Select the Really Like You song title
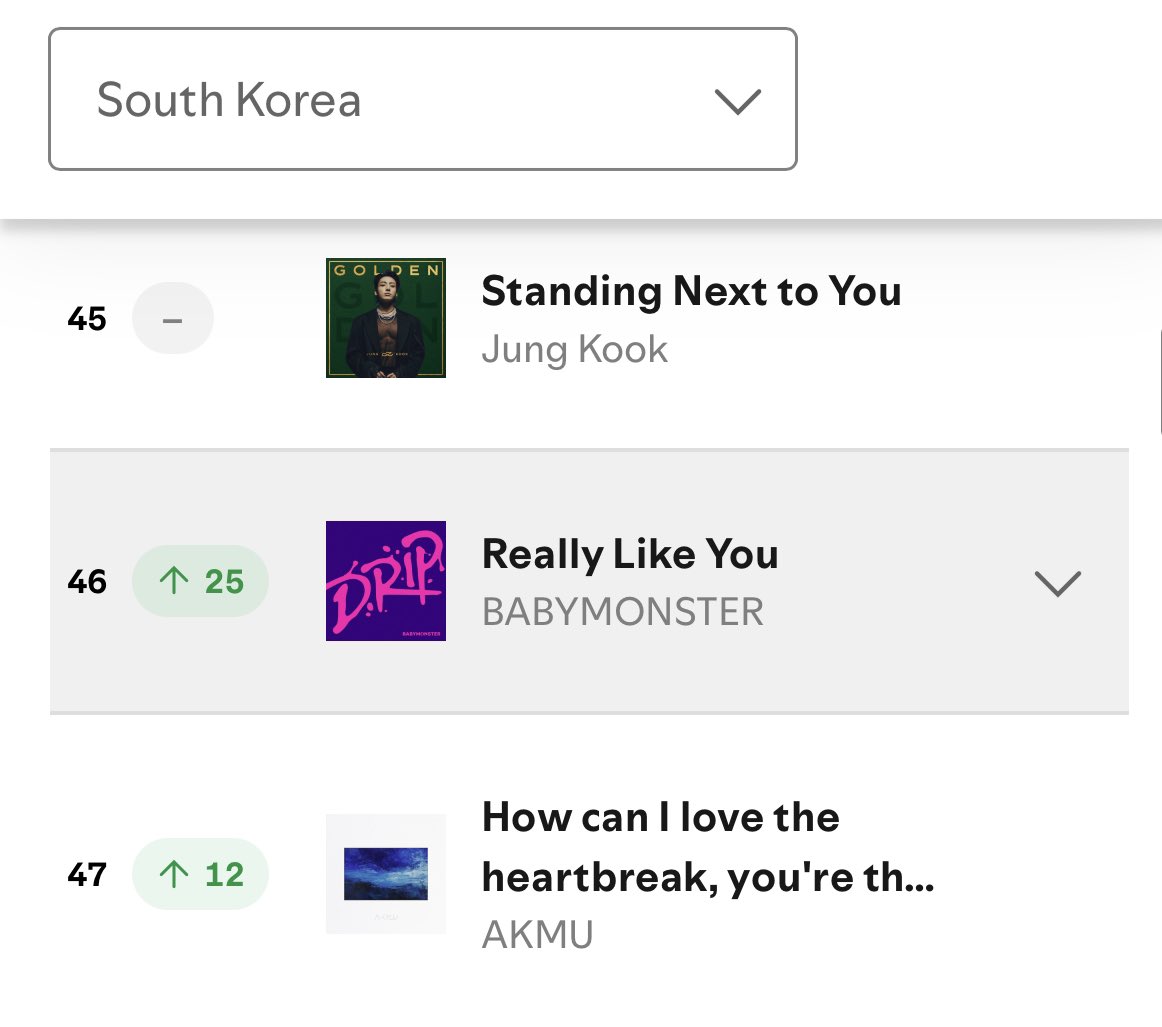Image resolution: width=1162 pixels, height=1027 pixels. (630, 554)
